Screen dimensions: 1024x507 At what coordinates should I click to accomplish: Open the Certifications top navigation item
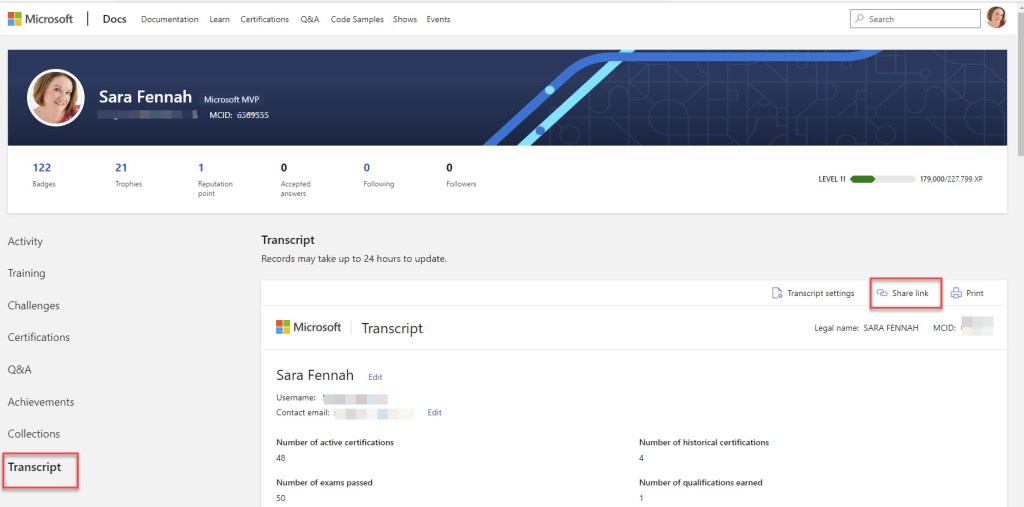[x=264, y=19]
